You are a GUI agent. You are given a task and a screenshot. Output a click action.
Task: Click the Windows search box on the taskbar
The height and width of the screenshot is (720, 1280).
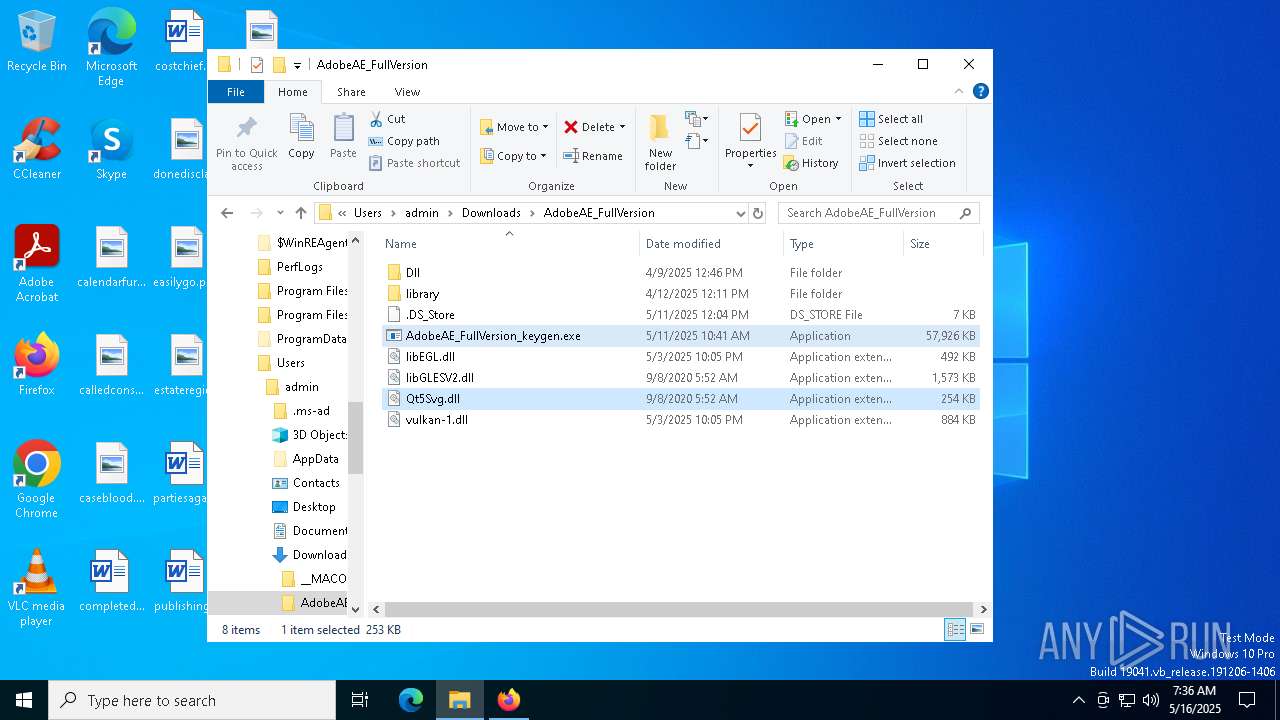click(x=192, y=700)
